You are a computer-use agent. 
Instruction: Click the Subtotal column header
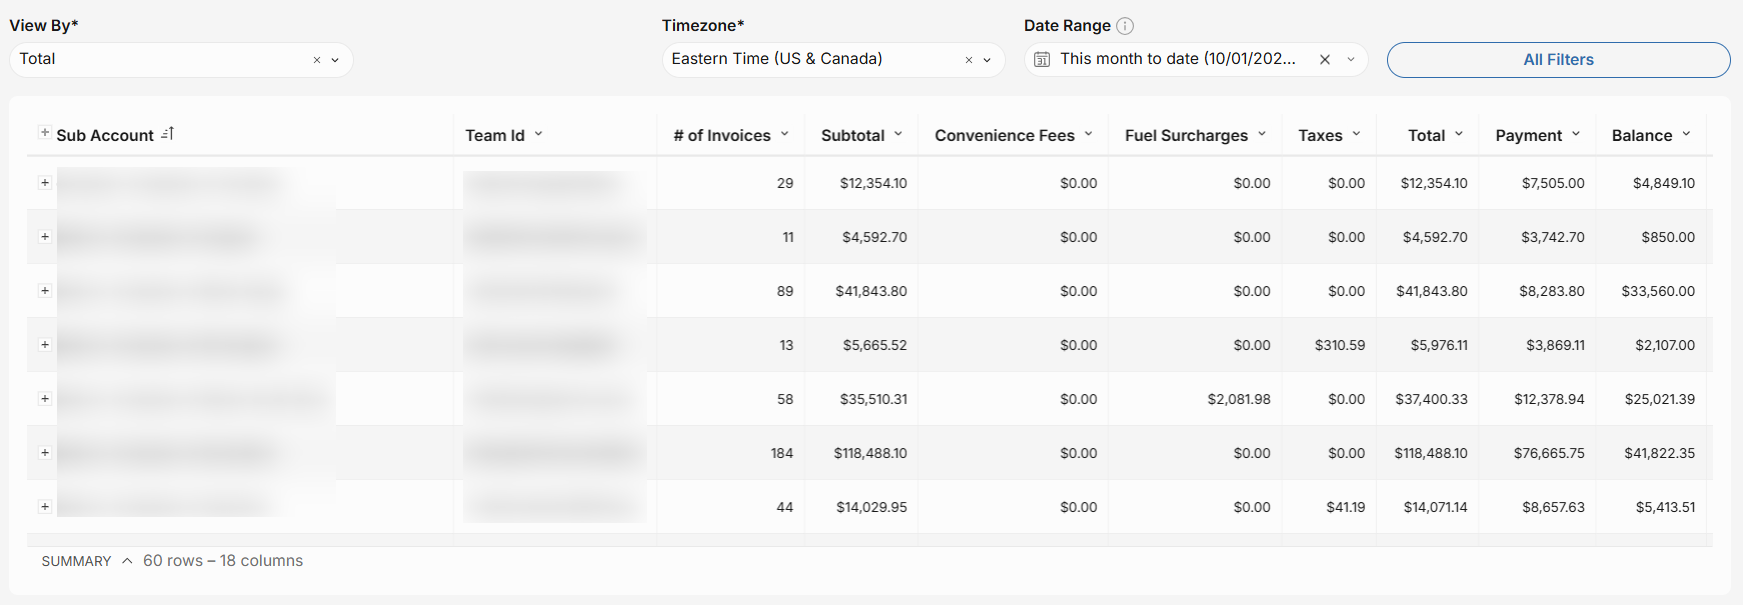(853, 136)
